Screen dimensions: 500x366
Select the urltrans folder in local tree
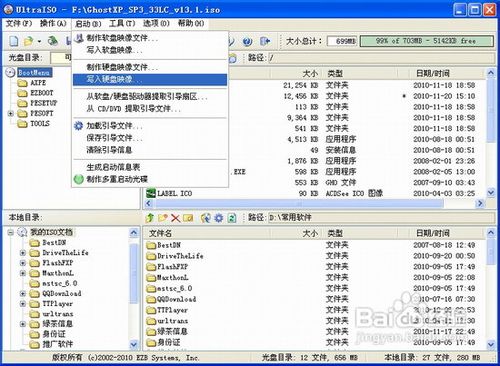click(58, 314)
